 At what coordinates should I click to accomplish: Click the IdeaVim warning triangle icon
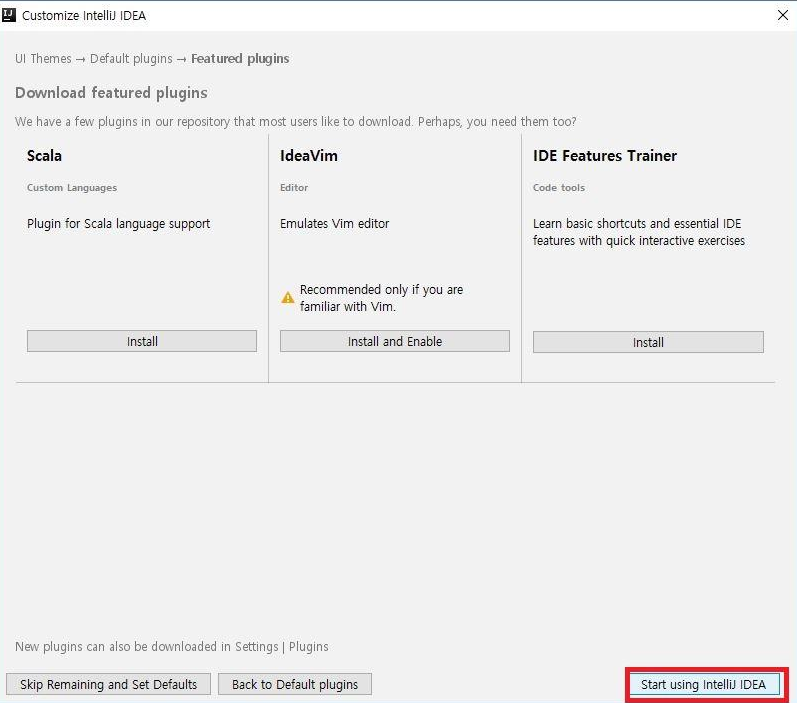click(288, 297)
